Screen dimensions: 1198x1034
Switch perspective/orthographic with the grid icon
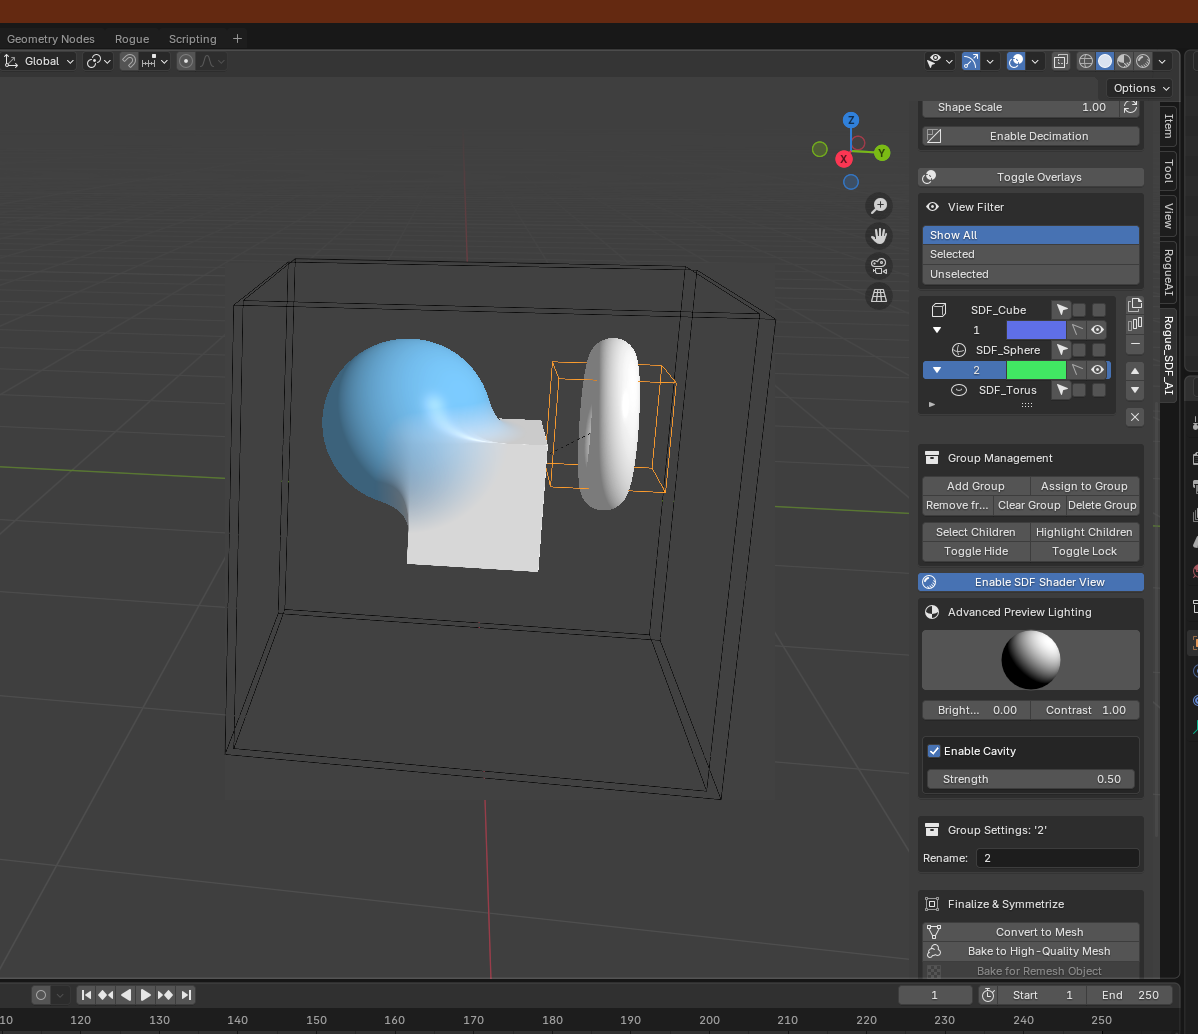point(879,296)
